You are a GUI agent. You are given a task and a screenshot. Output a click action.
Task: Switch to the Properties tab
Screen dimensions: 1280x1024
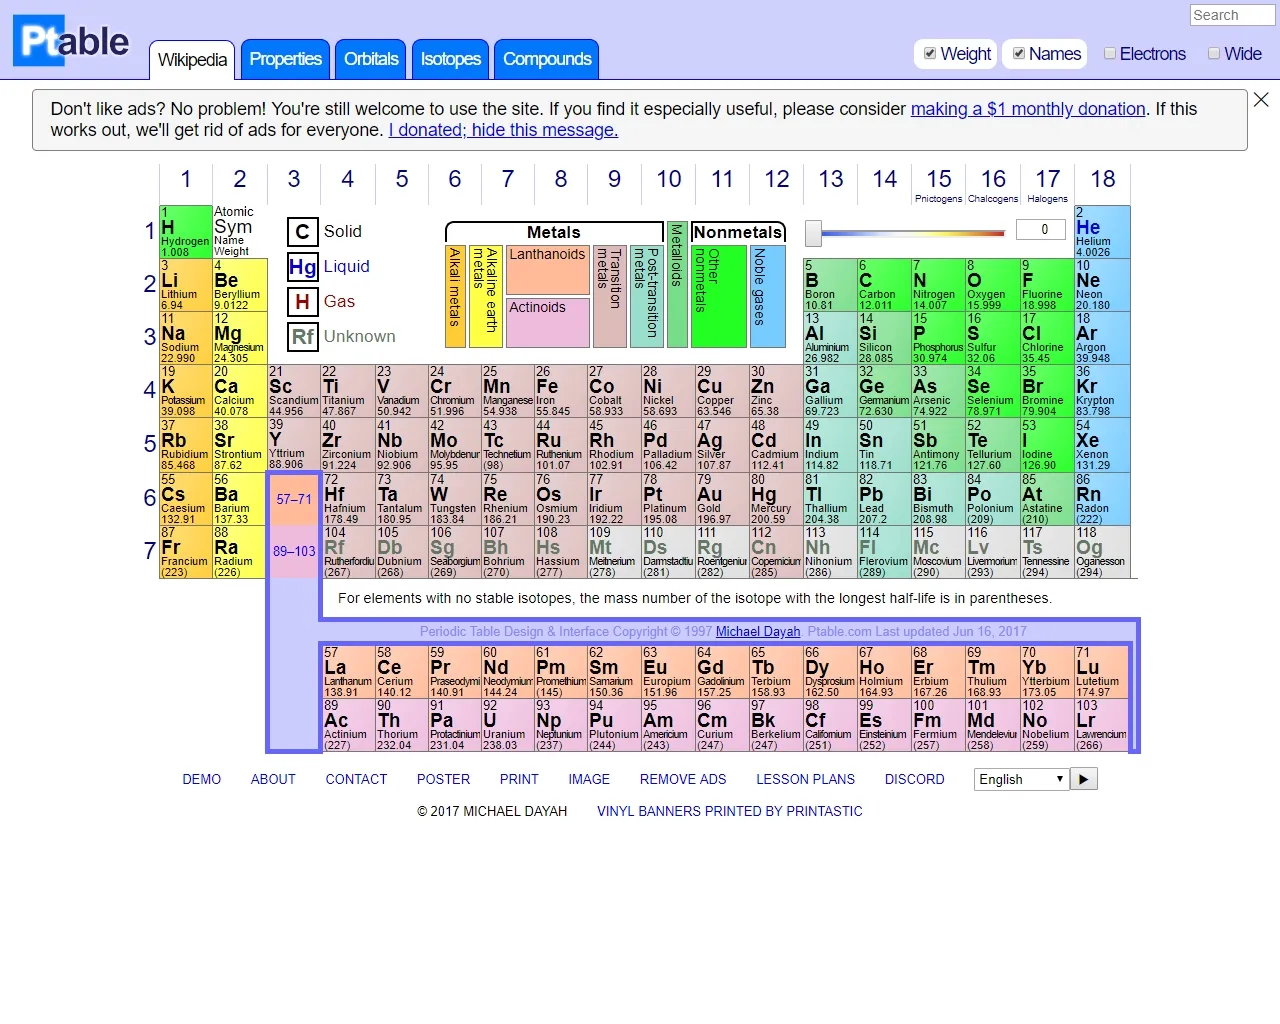[286, 59]
